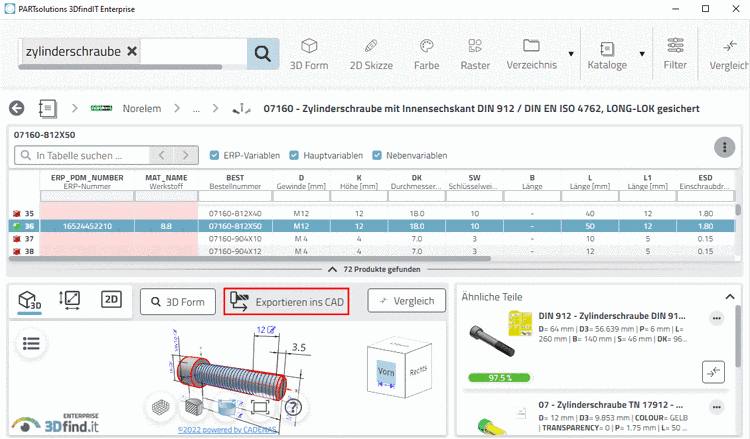Screen dimensions: 750x439
Task: Click the table vertical scrollbar
Action: click(738, 209)
